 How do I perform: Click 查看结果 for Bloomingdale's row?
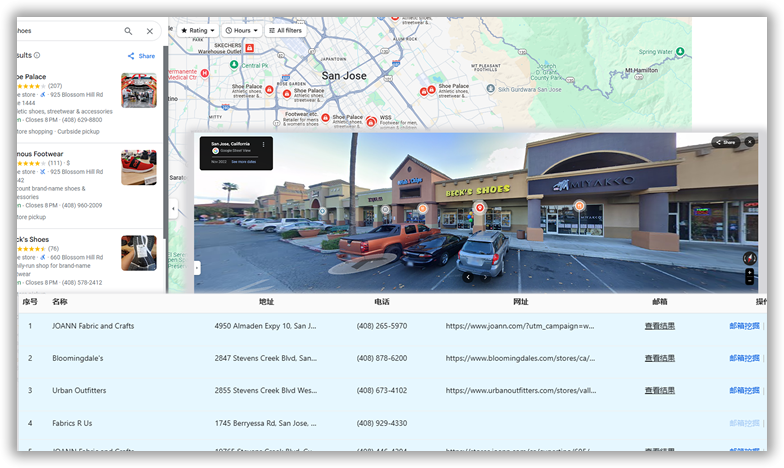660,358
